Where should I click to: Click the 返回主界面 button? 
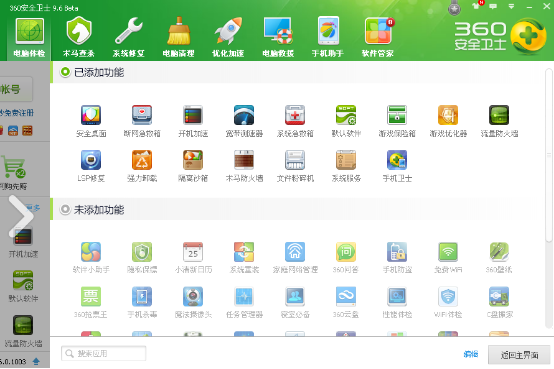coord(519,355)
